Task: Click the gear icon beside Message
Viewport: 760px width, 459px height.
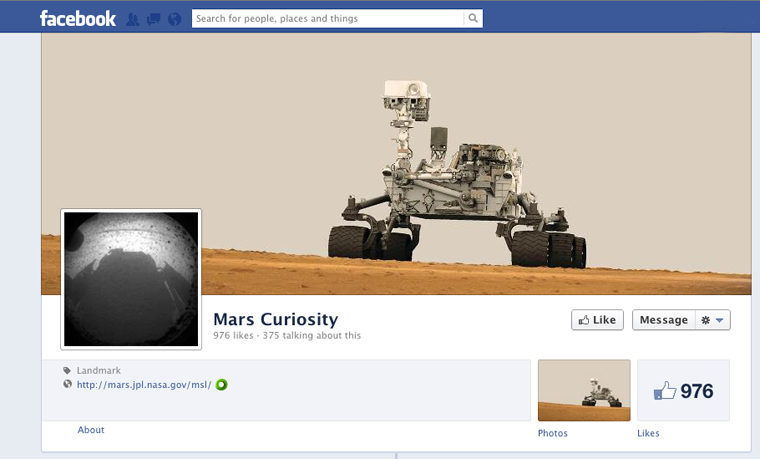Action: coord(706,320)
